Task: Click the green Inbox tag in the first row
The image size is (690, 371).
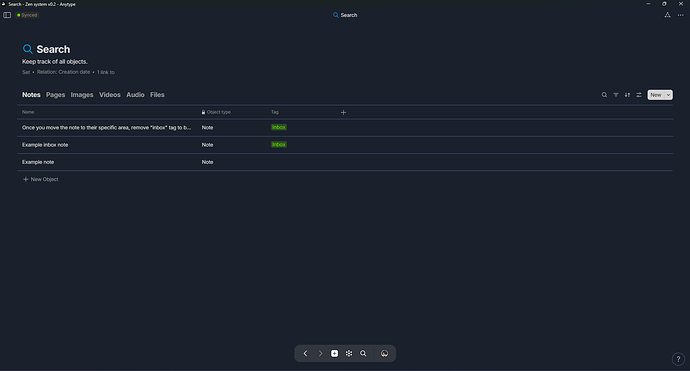Action: [x=279, y=127]
